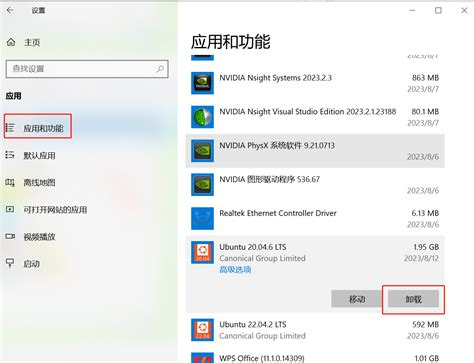This screenshot has height=363, width=474.
Task: Select Nsight Visual Studio Edition entry
Action: tap(315, 117)
